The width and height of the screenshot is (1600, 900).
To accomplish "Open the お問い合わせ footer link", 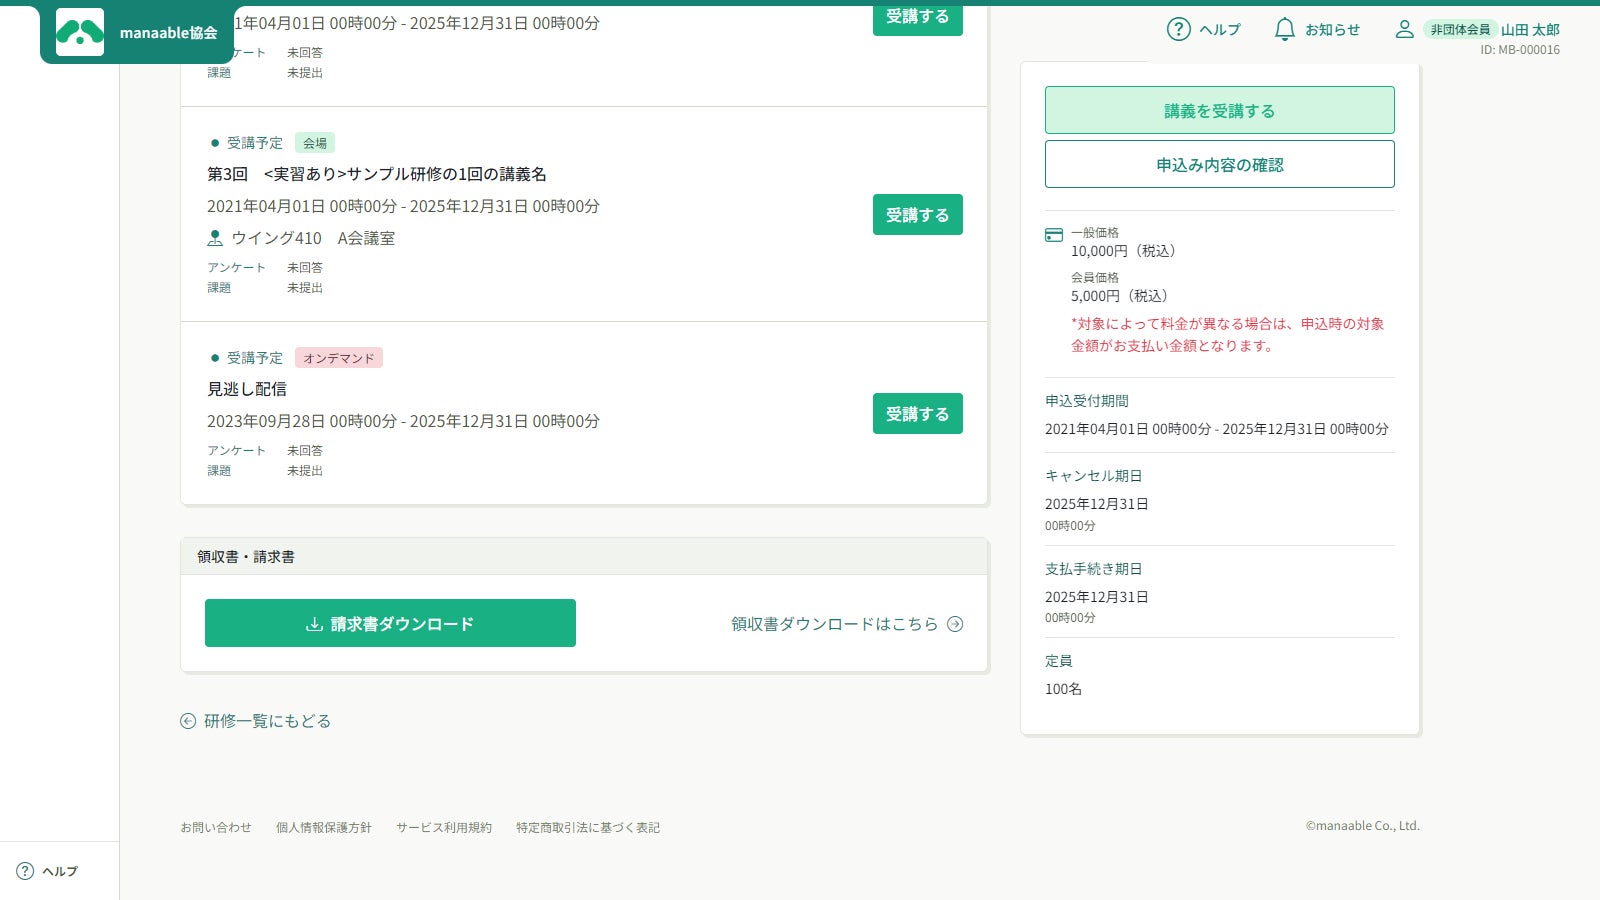I will click(216, 827).
